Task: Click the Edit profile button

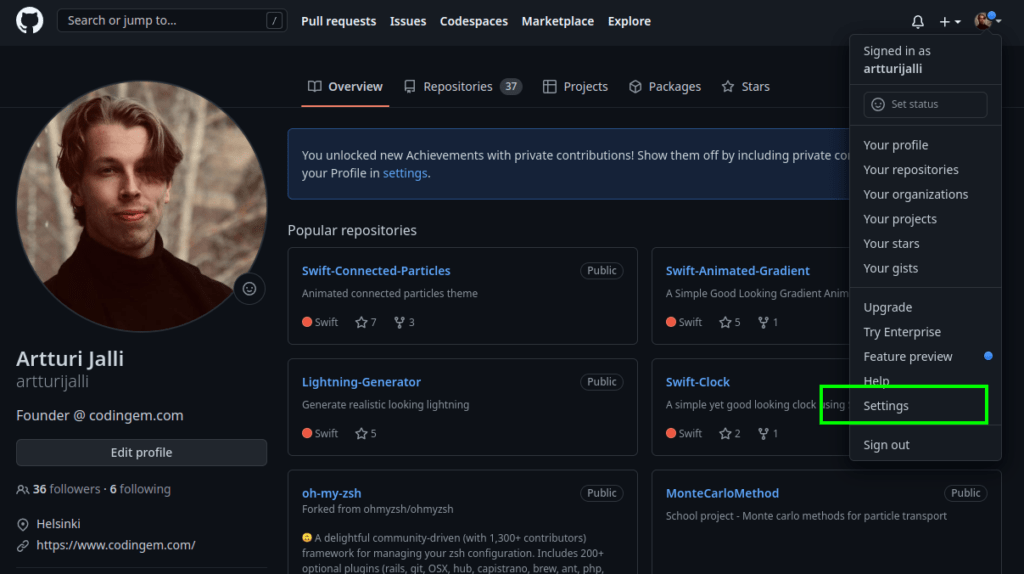Action: (142, 453)
